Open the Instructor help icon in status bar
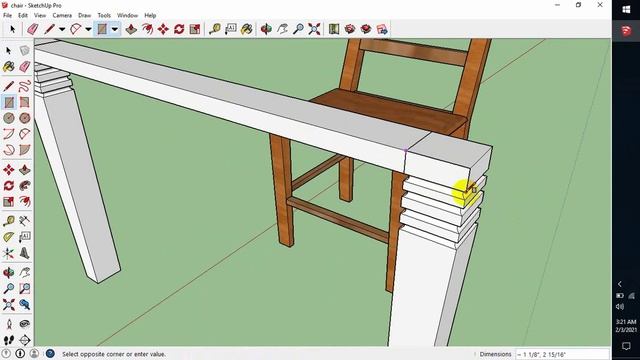Screen dimensions: 640x360 [x=50, y=354]
